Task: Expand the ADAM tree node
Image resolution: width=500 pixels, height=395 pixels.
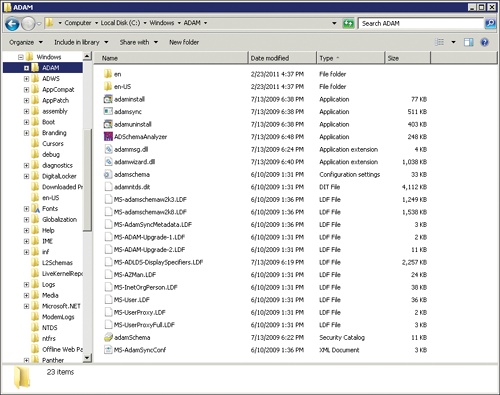Action: pyautogui.click(x=26, y=68)
